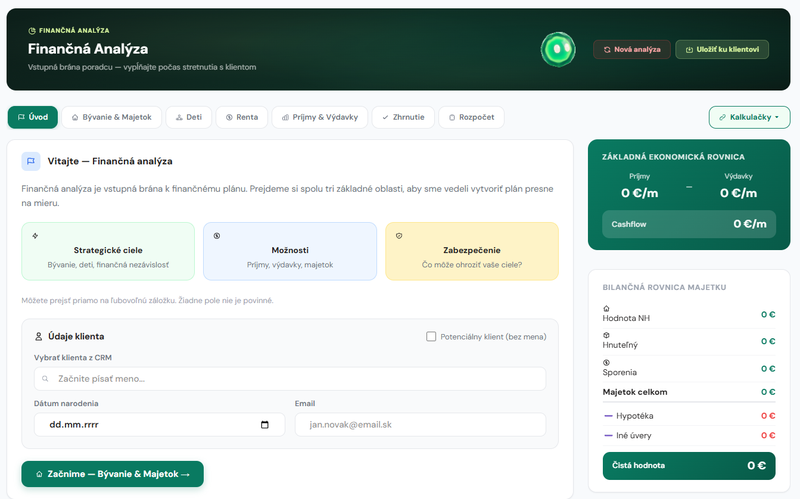Screen dimensions: 800x499
Task: Select the Možnosti card
Action: point(290,251)
